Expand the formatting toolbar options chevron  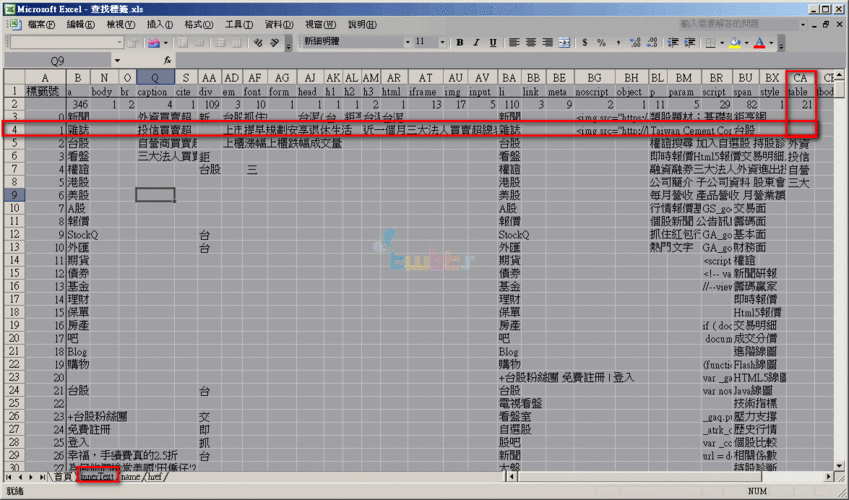point(781,43)
